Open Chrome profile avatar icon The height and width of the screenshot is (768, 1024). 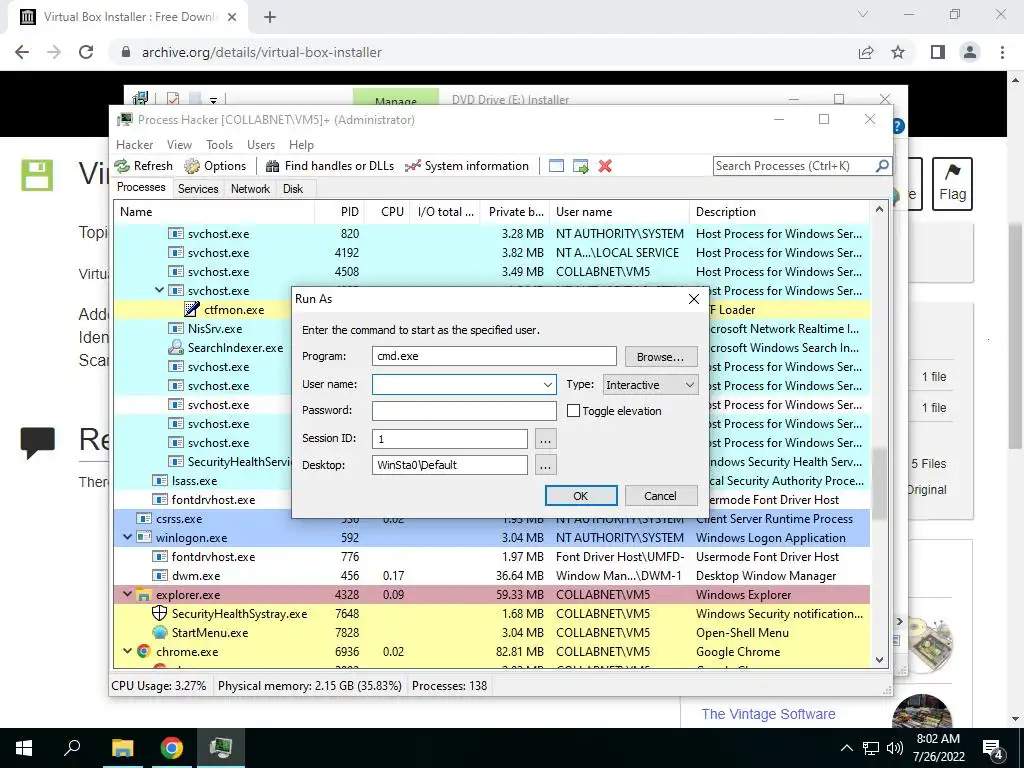[970, 52]
